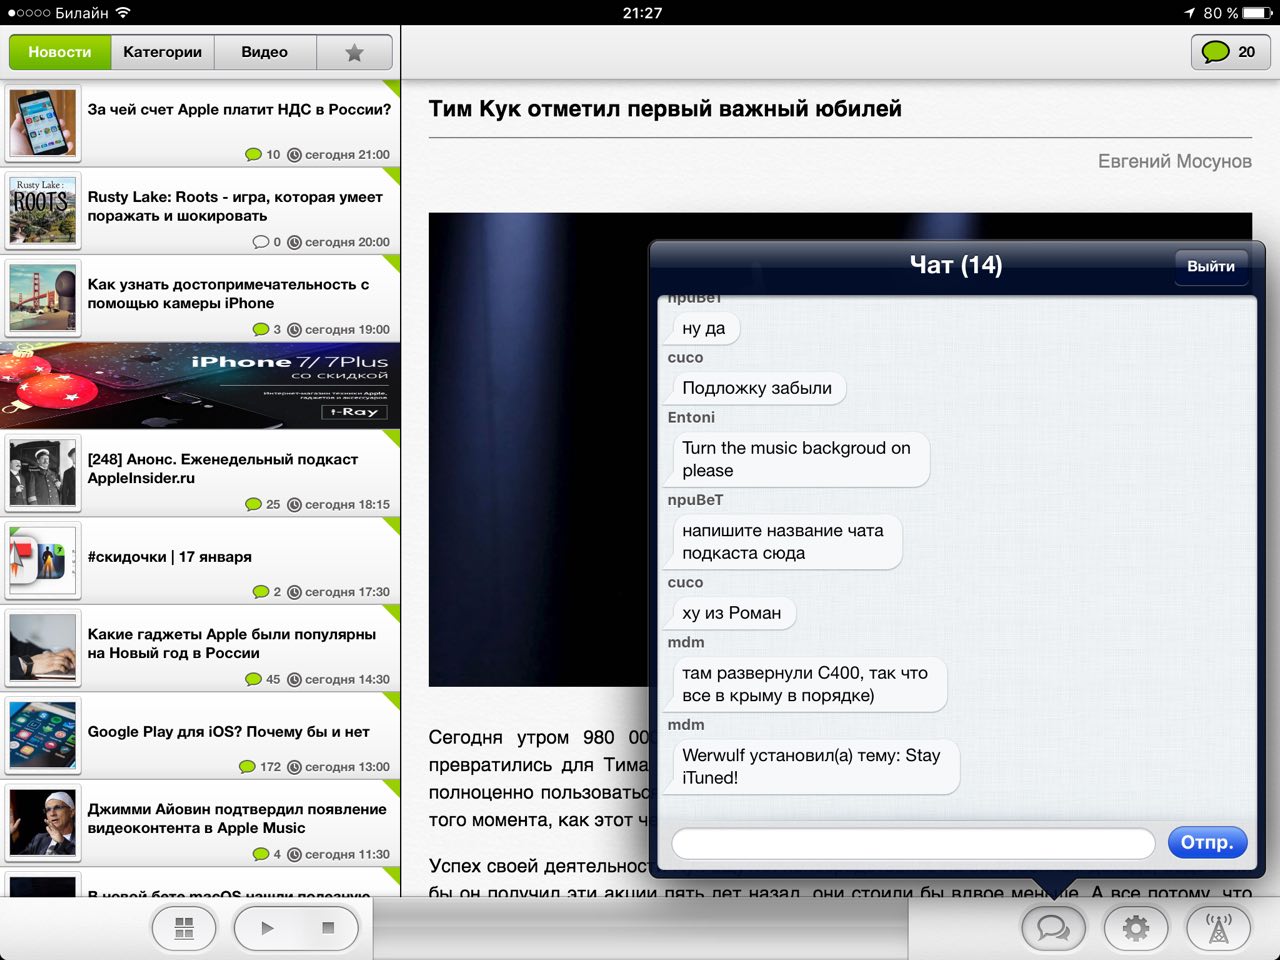Tap podcast announcement thumbnail

(42, 473)
